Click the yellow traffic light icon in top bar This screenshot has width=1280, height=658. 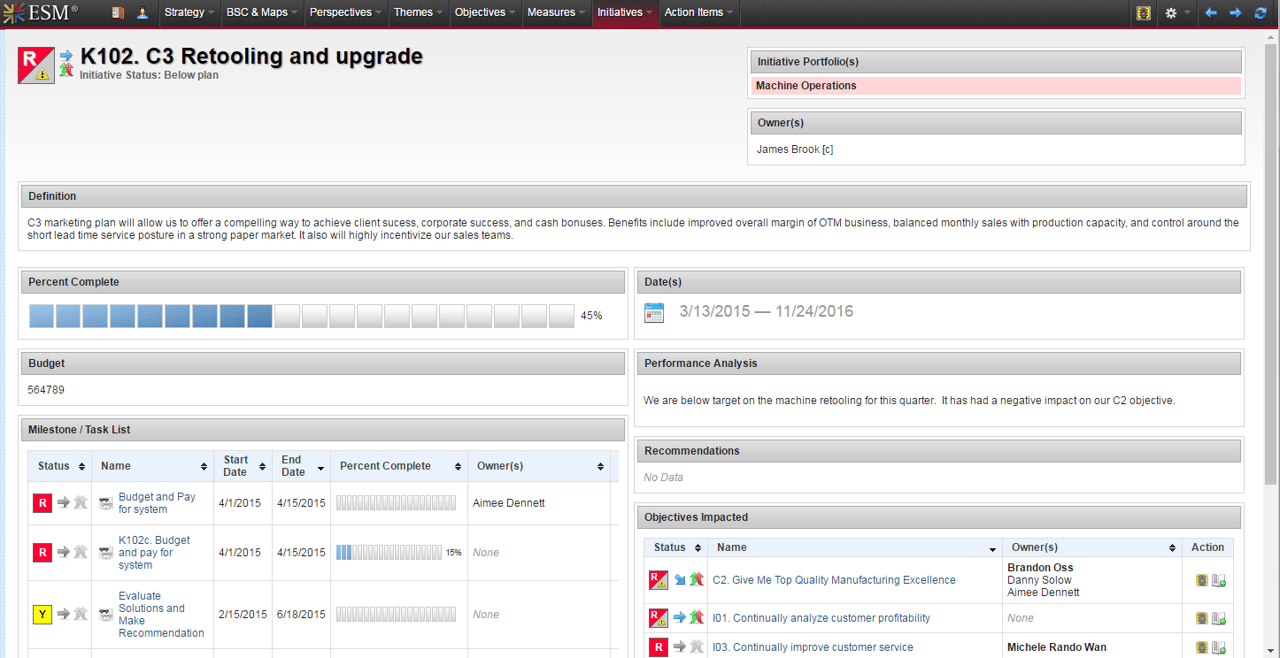click(x=1144, y=13)
